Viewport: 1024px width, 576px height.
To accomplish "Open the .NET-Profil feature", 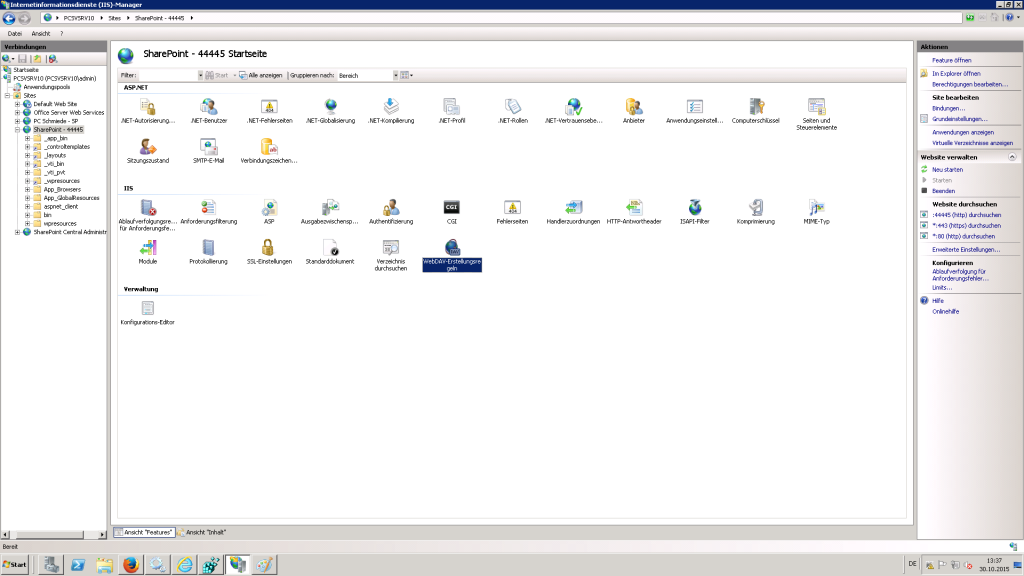I will coord(451,111).
